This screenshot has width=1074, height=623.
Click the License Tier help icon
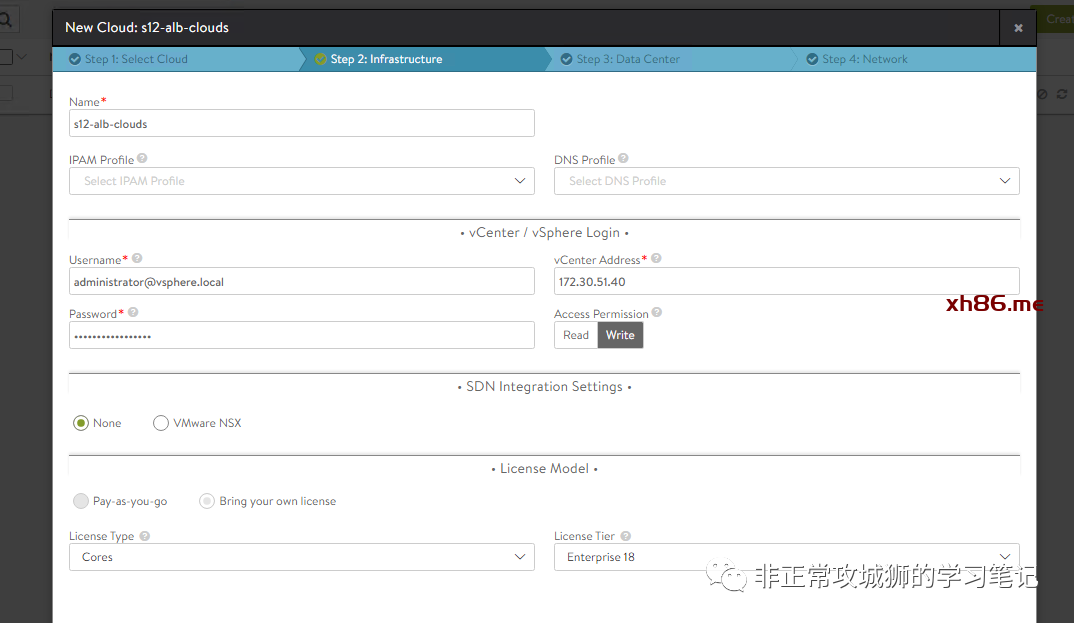(x=626, y=536)
